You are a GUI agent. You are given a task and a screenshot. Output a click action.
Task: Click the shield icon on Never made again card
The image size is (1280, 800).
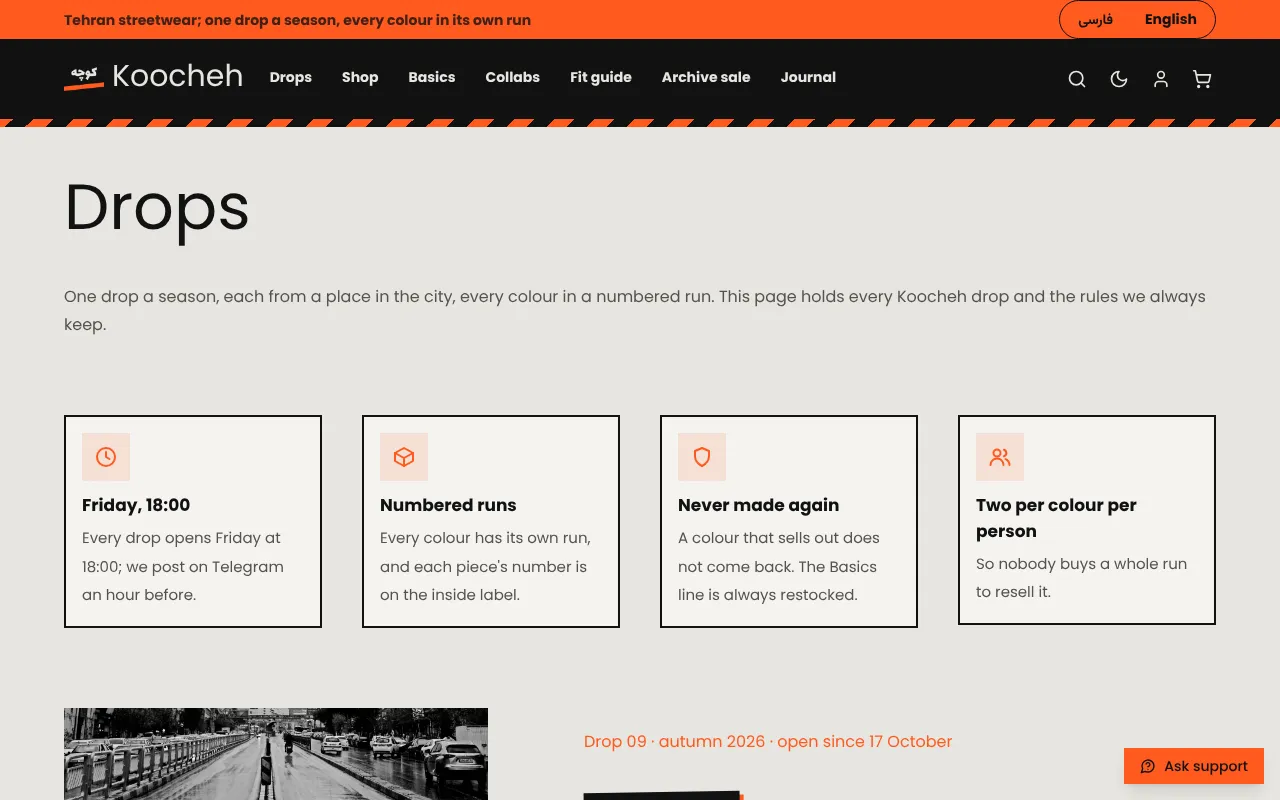(x=702, y=457)
